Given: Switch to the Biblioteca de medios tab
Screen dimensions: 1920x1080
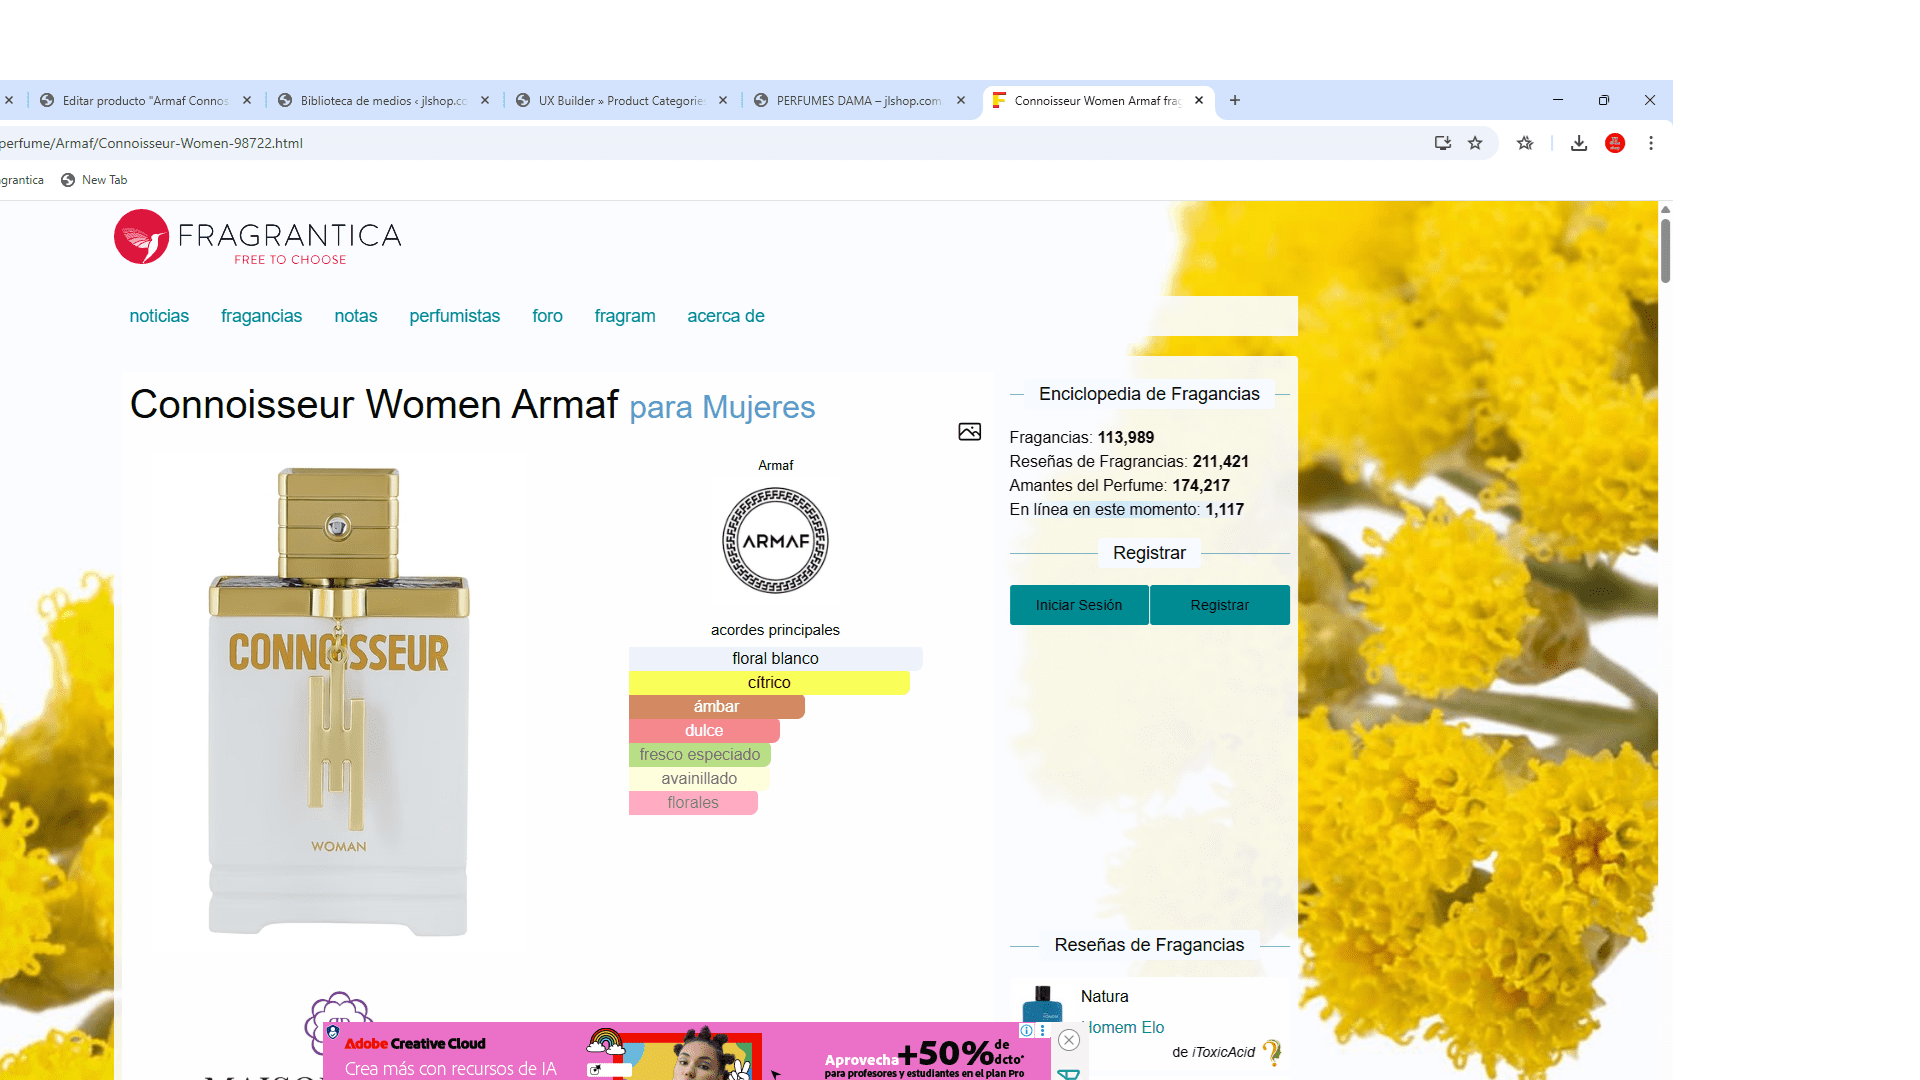Looking at the screenshot, I should click(383, 101).
